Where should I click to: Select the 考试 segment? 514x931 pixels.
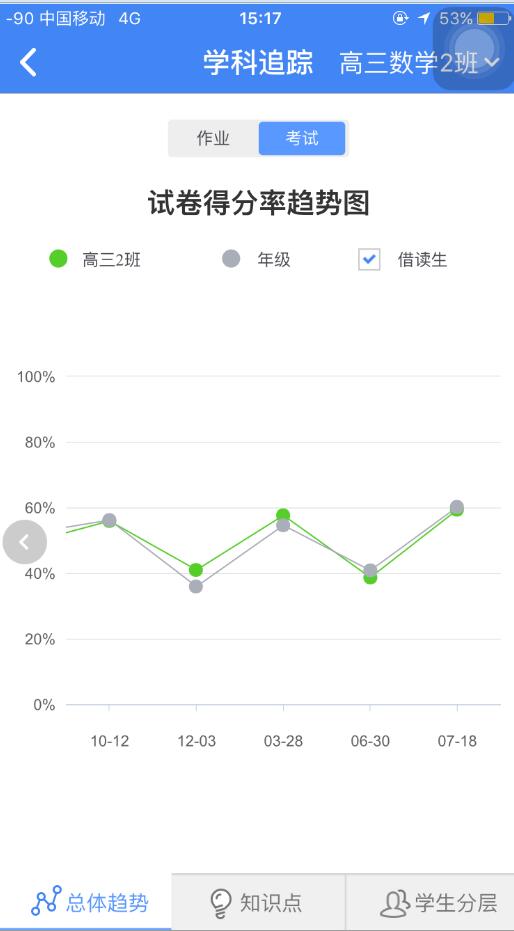[x=302, y=138]
